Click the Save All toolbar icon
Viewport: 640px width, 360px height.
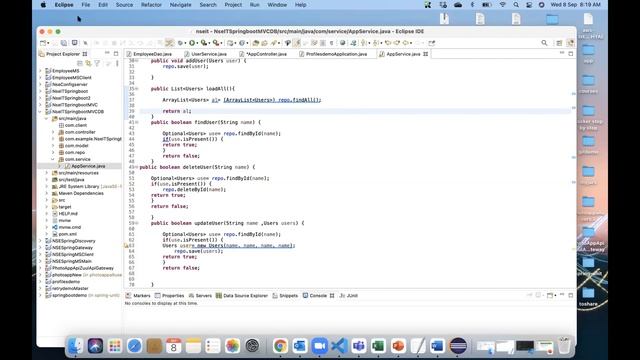[64, 43]
